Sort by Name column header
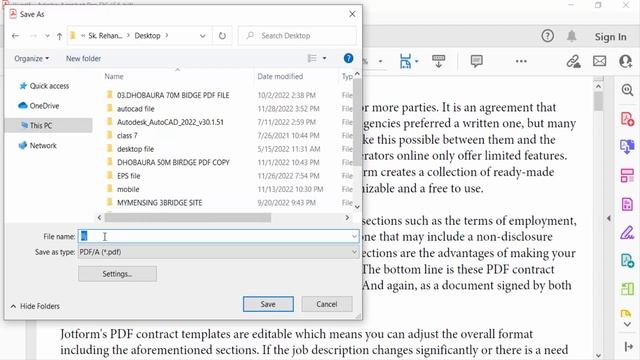Image resolution: width=640 pixels, height=360 pixels. pos(114,76)
